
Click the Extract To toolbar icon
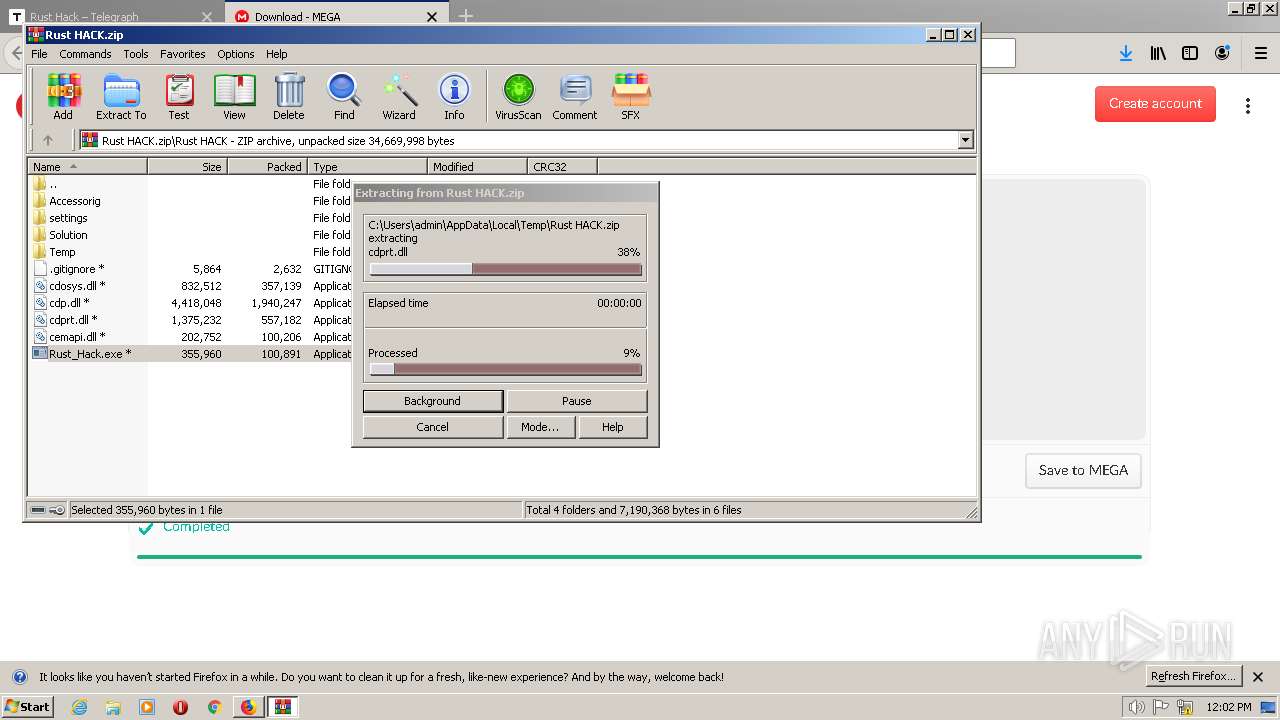click(121, 97)
